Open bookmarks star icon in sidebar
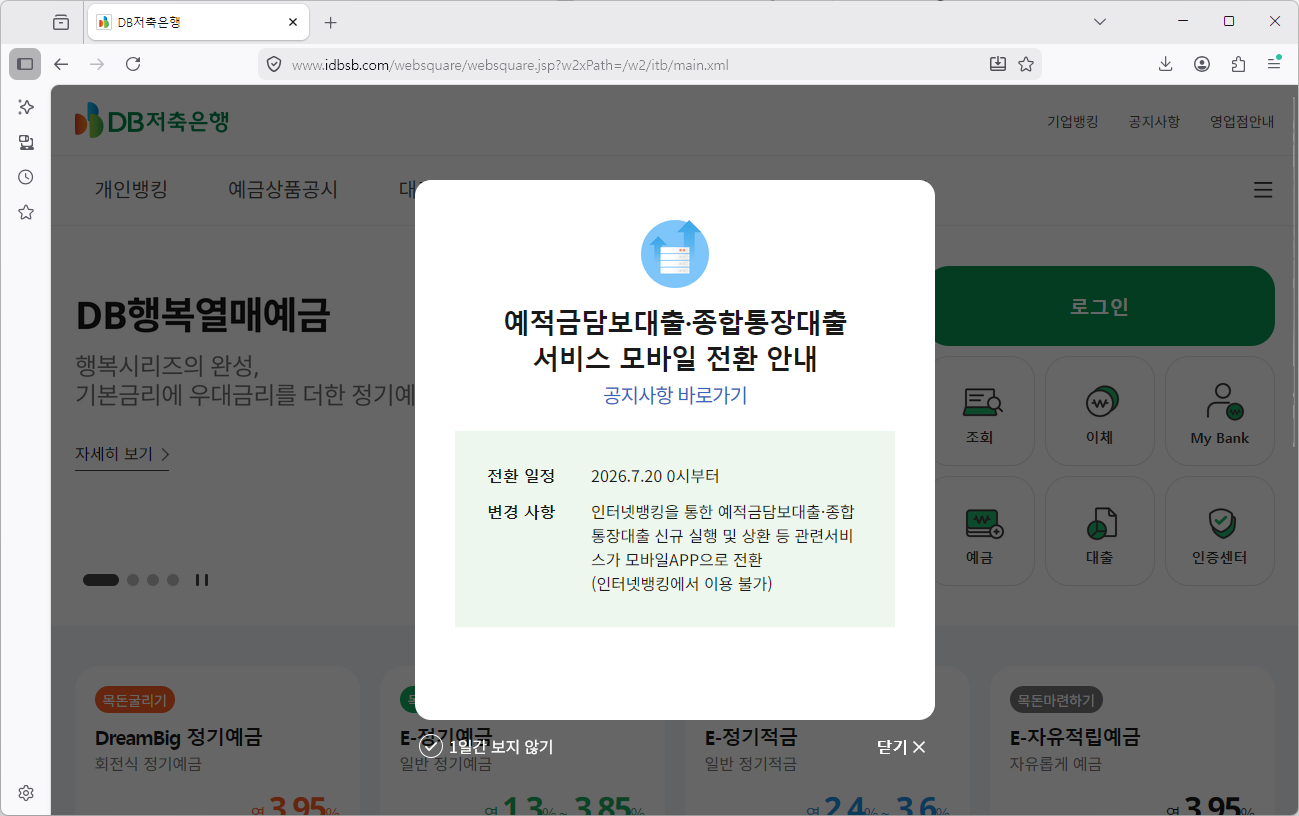1299x816 pixels. click(26, 212)
